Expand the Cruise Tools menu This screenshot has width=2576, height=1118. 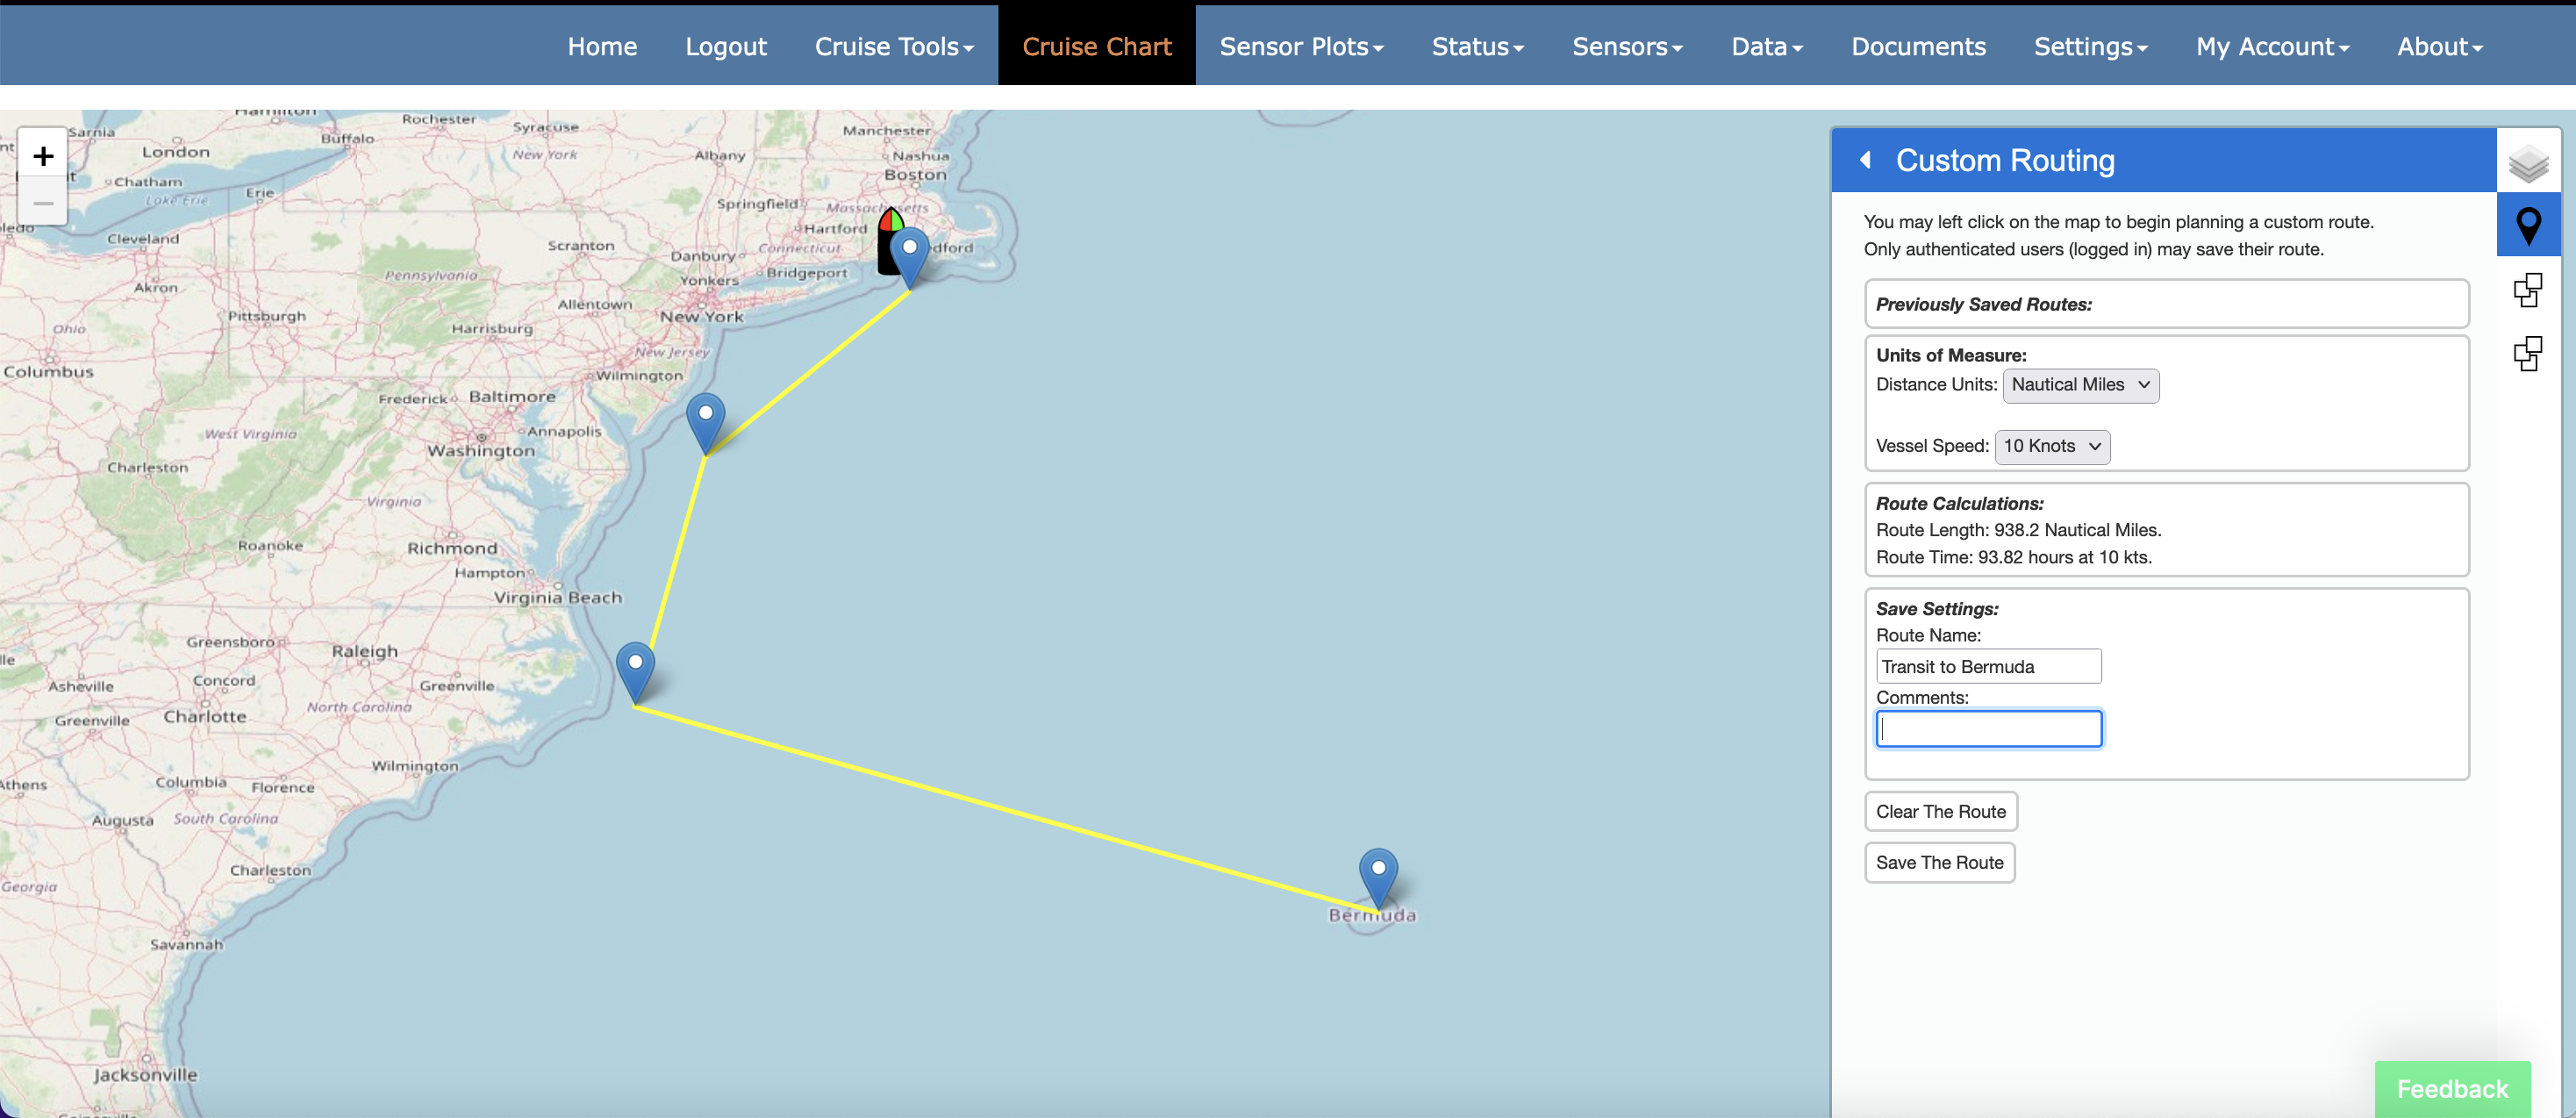coord(893,47)
